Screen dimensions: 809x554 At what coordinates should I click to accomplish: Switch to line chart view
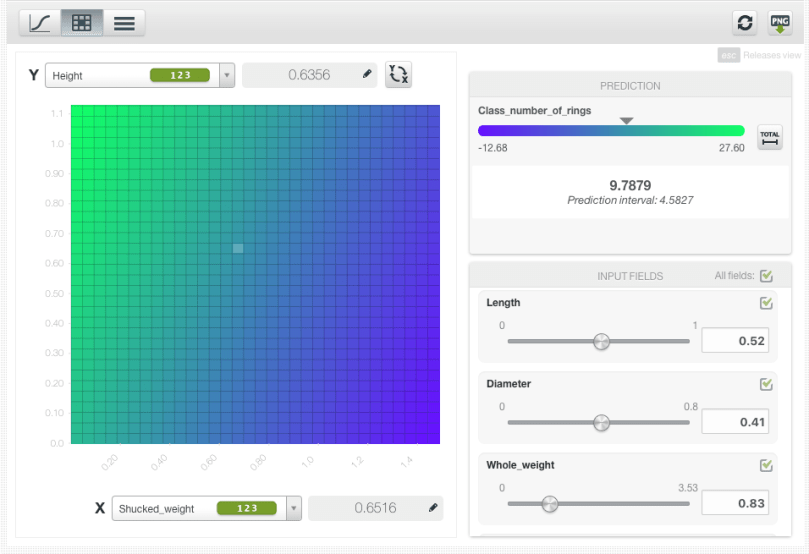tap(39, 23)
